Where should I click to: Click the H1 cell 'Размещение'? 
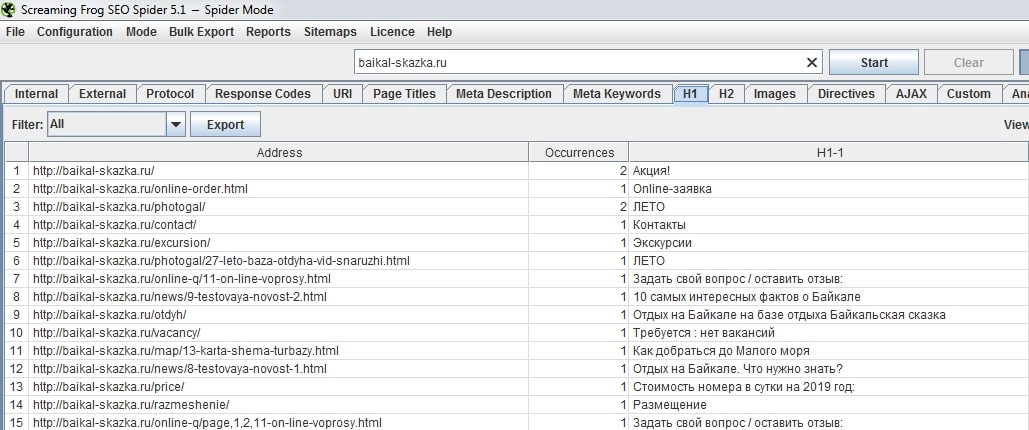pyautogui.click(x=829, y=405)
